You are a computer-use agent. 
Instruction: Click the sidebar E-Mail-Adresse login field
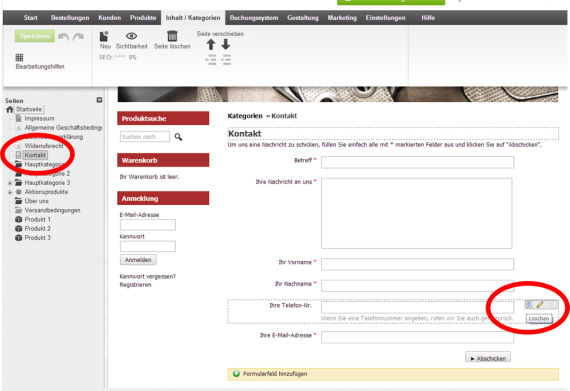click(148, 225)
